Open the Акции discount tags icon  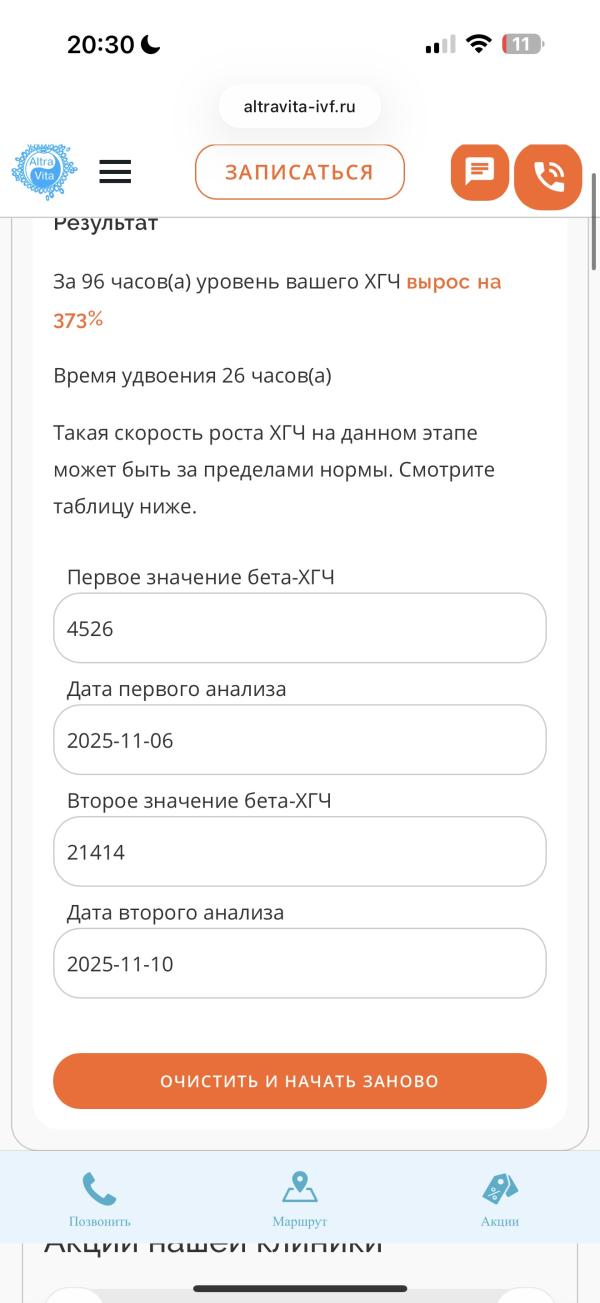500,1188
